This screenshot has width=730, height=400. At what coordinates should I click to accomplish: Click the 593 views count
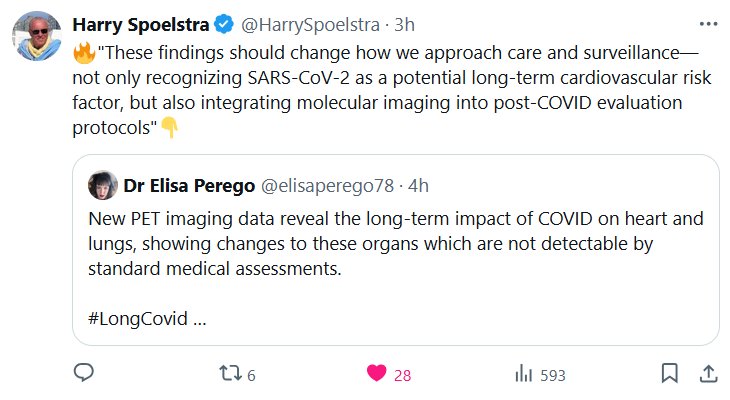(553, 375)
